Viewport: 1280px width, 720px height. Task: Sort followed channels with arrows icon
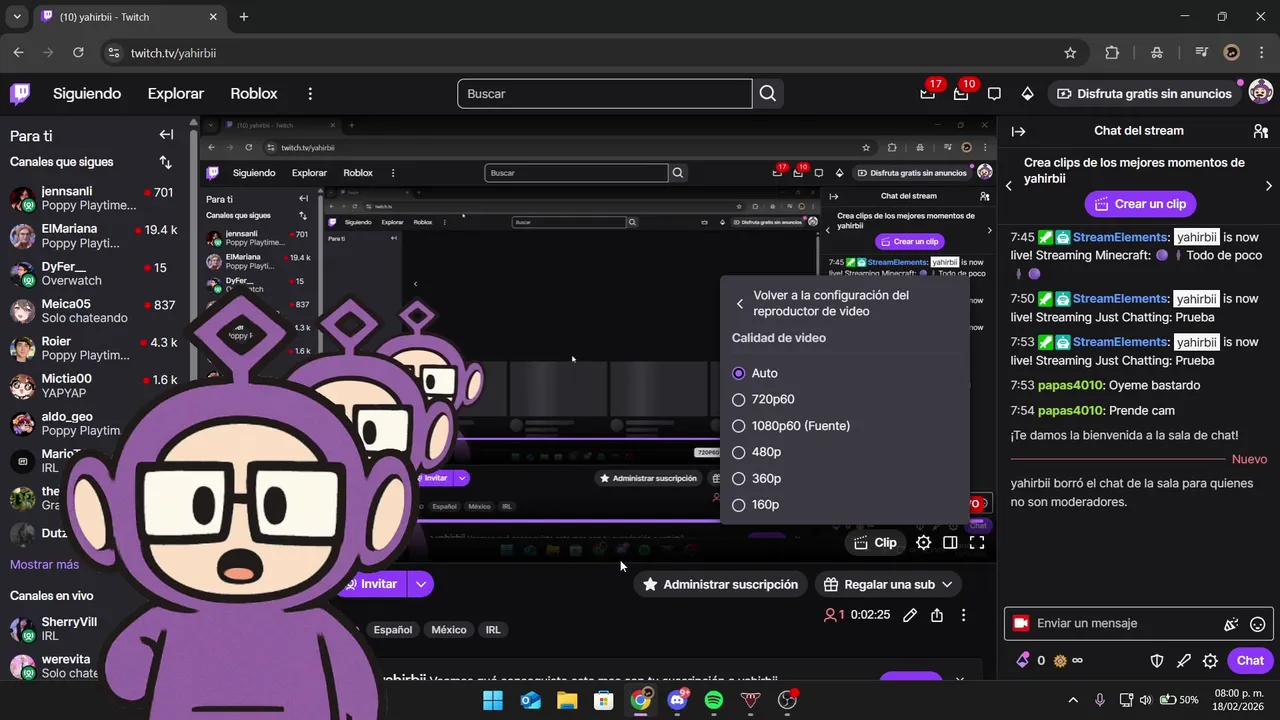tap(165, 162)
